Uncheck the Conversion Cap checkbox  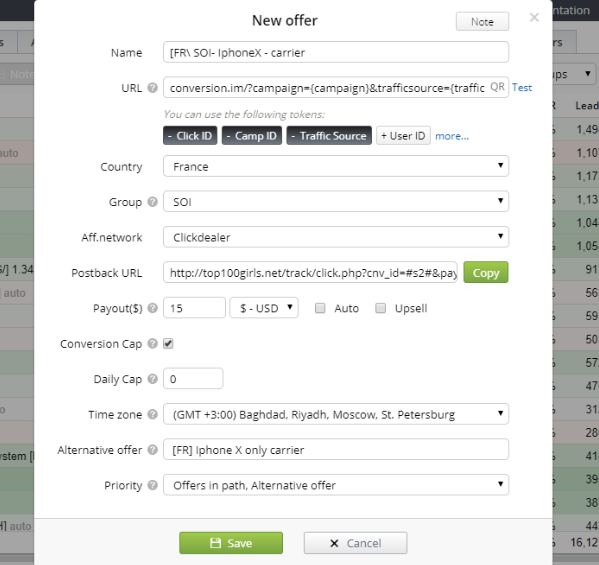click(x=168, y=343)
